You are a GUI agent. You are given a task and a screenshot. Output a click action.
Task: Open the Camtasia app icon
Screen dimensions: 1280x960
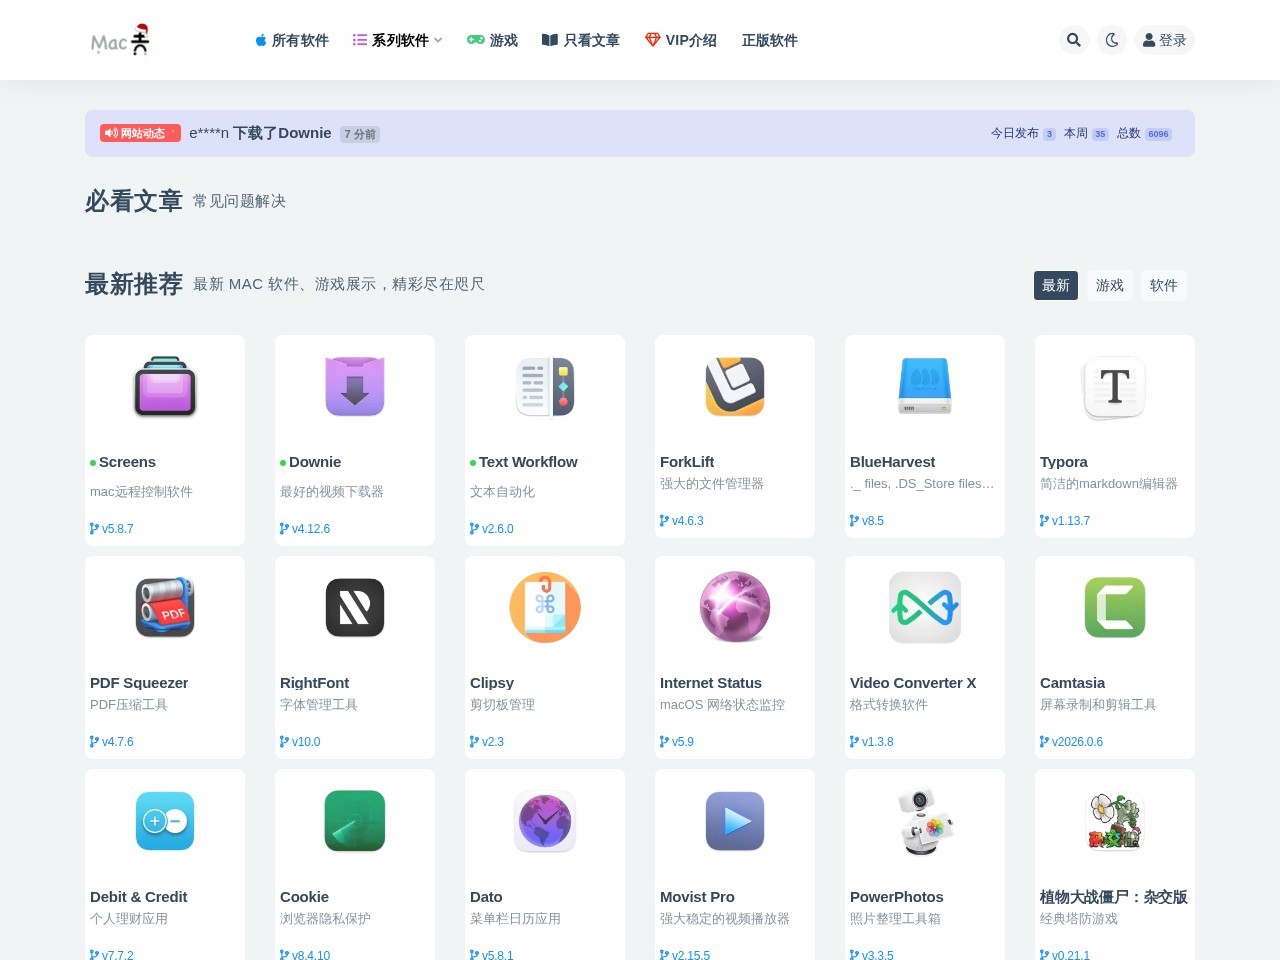[x=1115, y=607]
